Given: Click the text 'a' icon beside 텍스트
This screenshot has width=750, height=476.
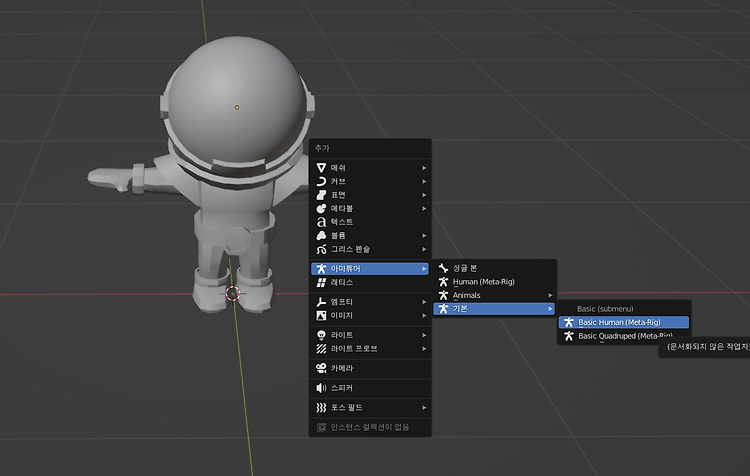Looking at the screenshot, I should (x=321, y=222).
